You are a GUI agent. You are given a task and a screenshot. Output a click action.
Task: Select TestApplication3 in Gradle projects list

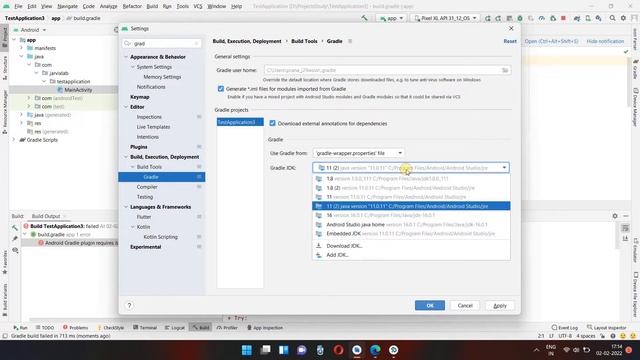[x=240, y=122]
